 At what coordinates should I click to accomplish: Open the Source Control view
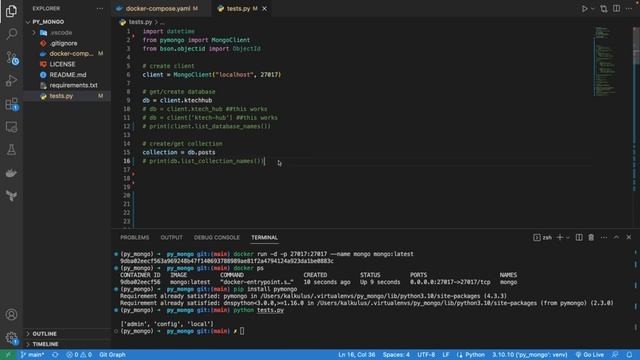(x=11, y=57)
